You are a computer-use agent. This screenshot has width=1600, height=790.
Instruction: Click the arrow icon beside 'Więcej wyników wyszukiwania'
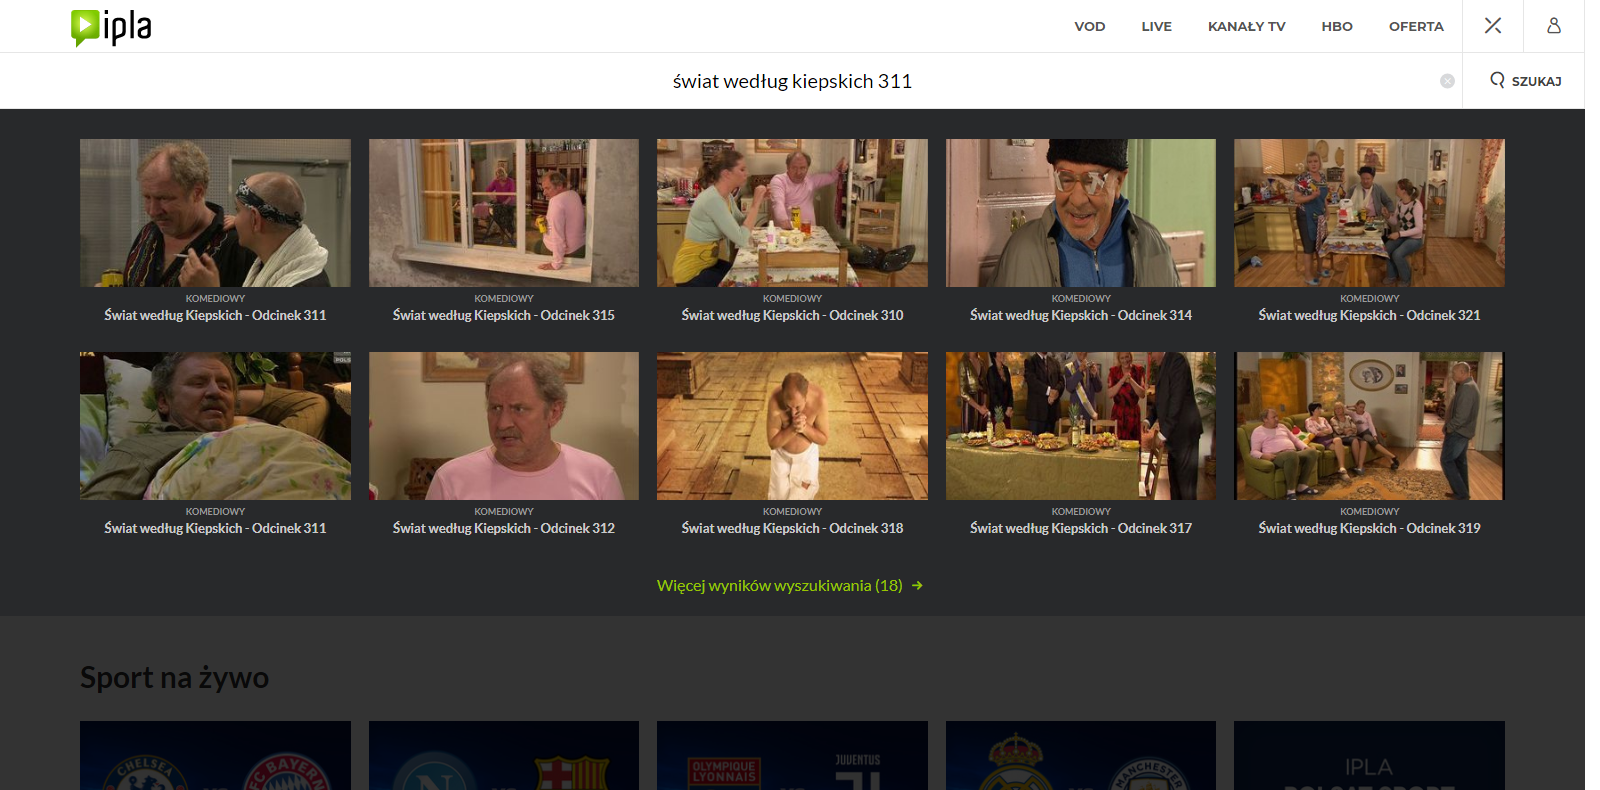pos(917,585)
